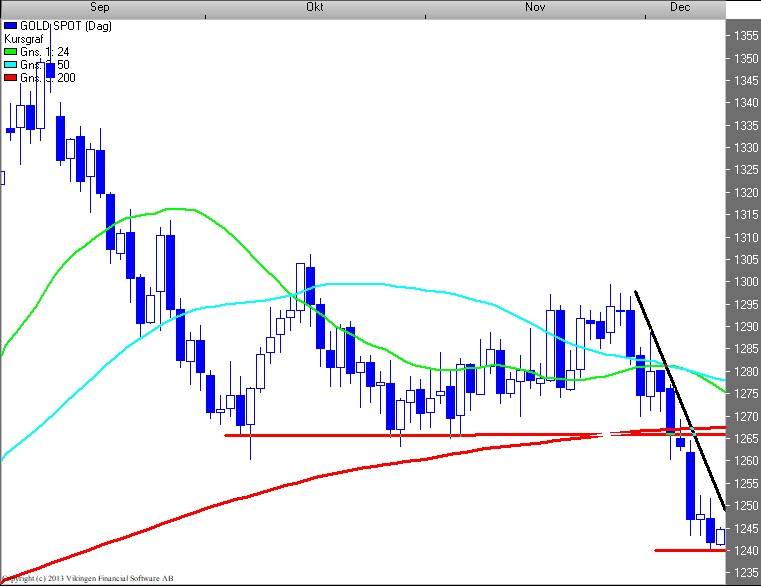The image size is (761, 586).
Task: Click the 1295 price axis label
Action: pyautogui.click(x=745, y=304)
